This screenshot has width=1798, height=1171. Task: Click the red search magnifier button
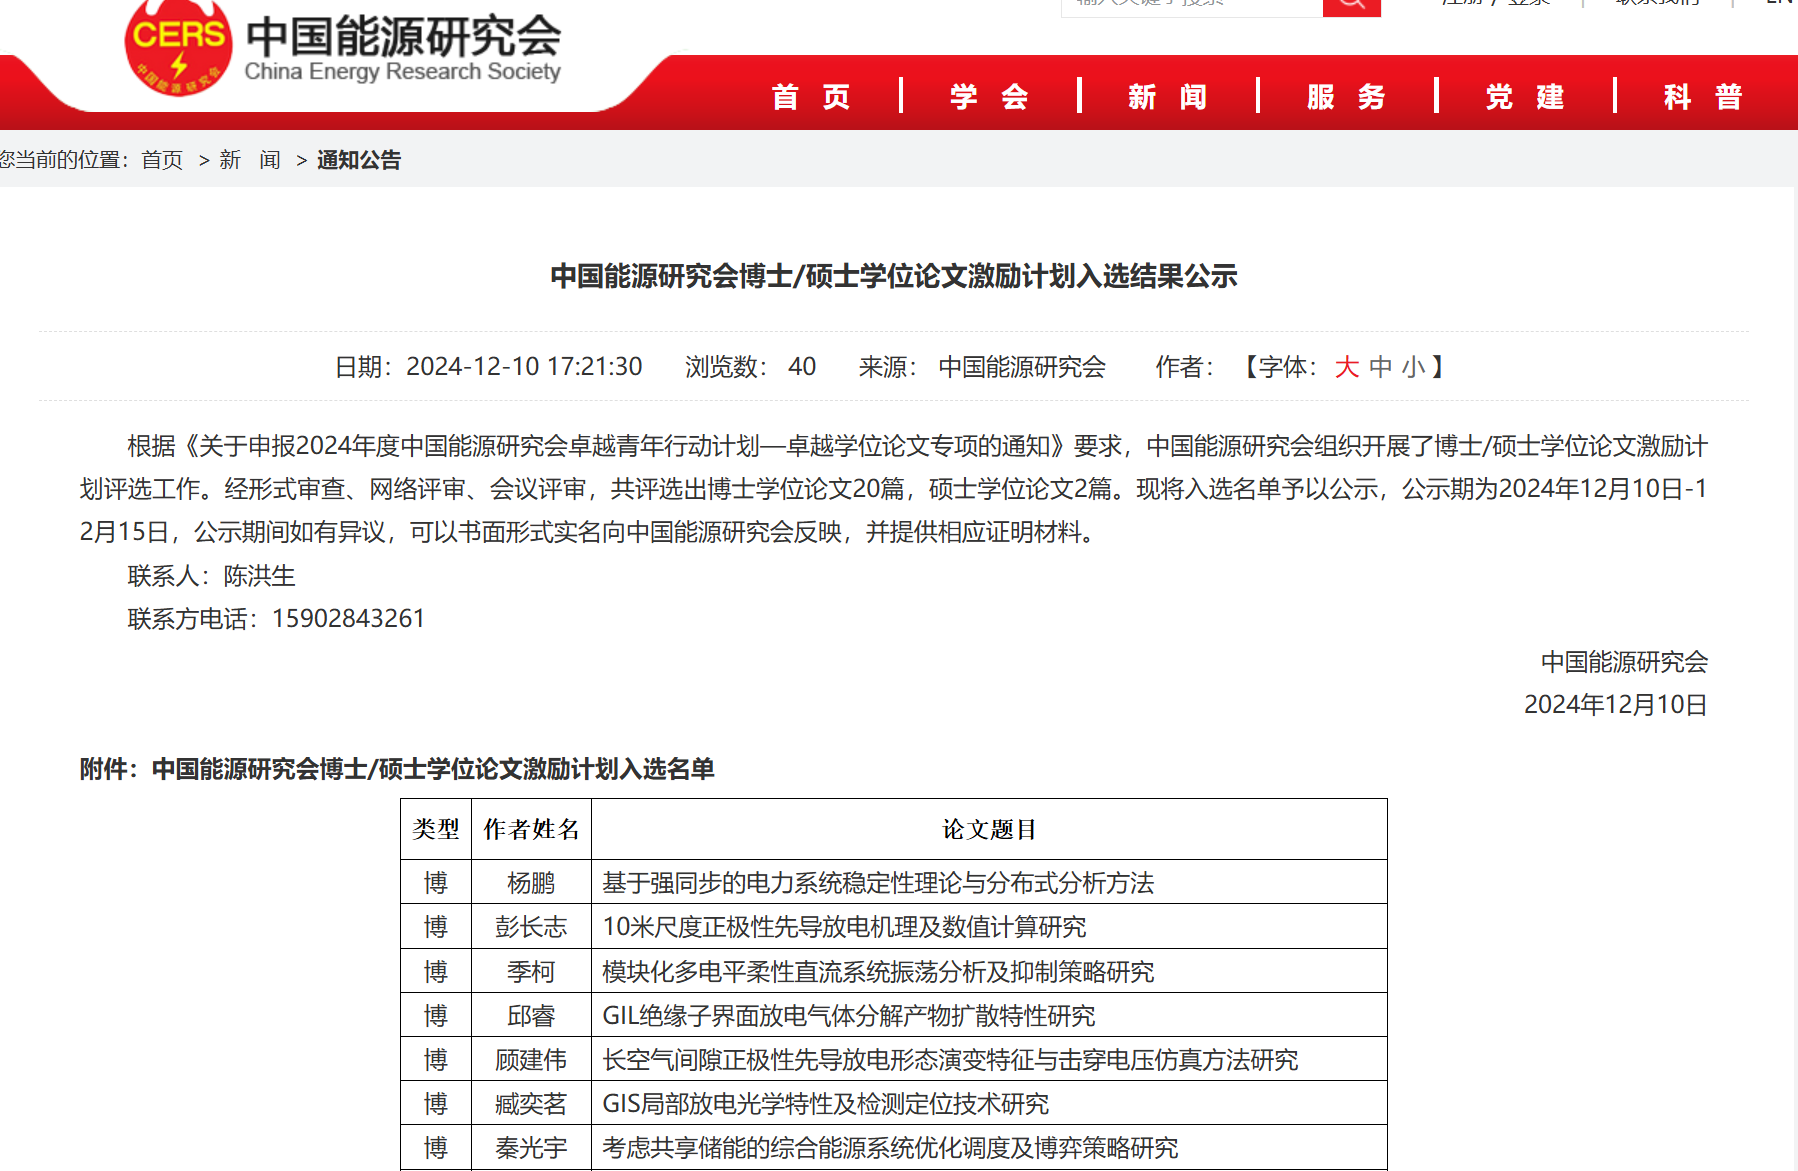(1351, 6)
